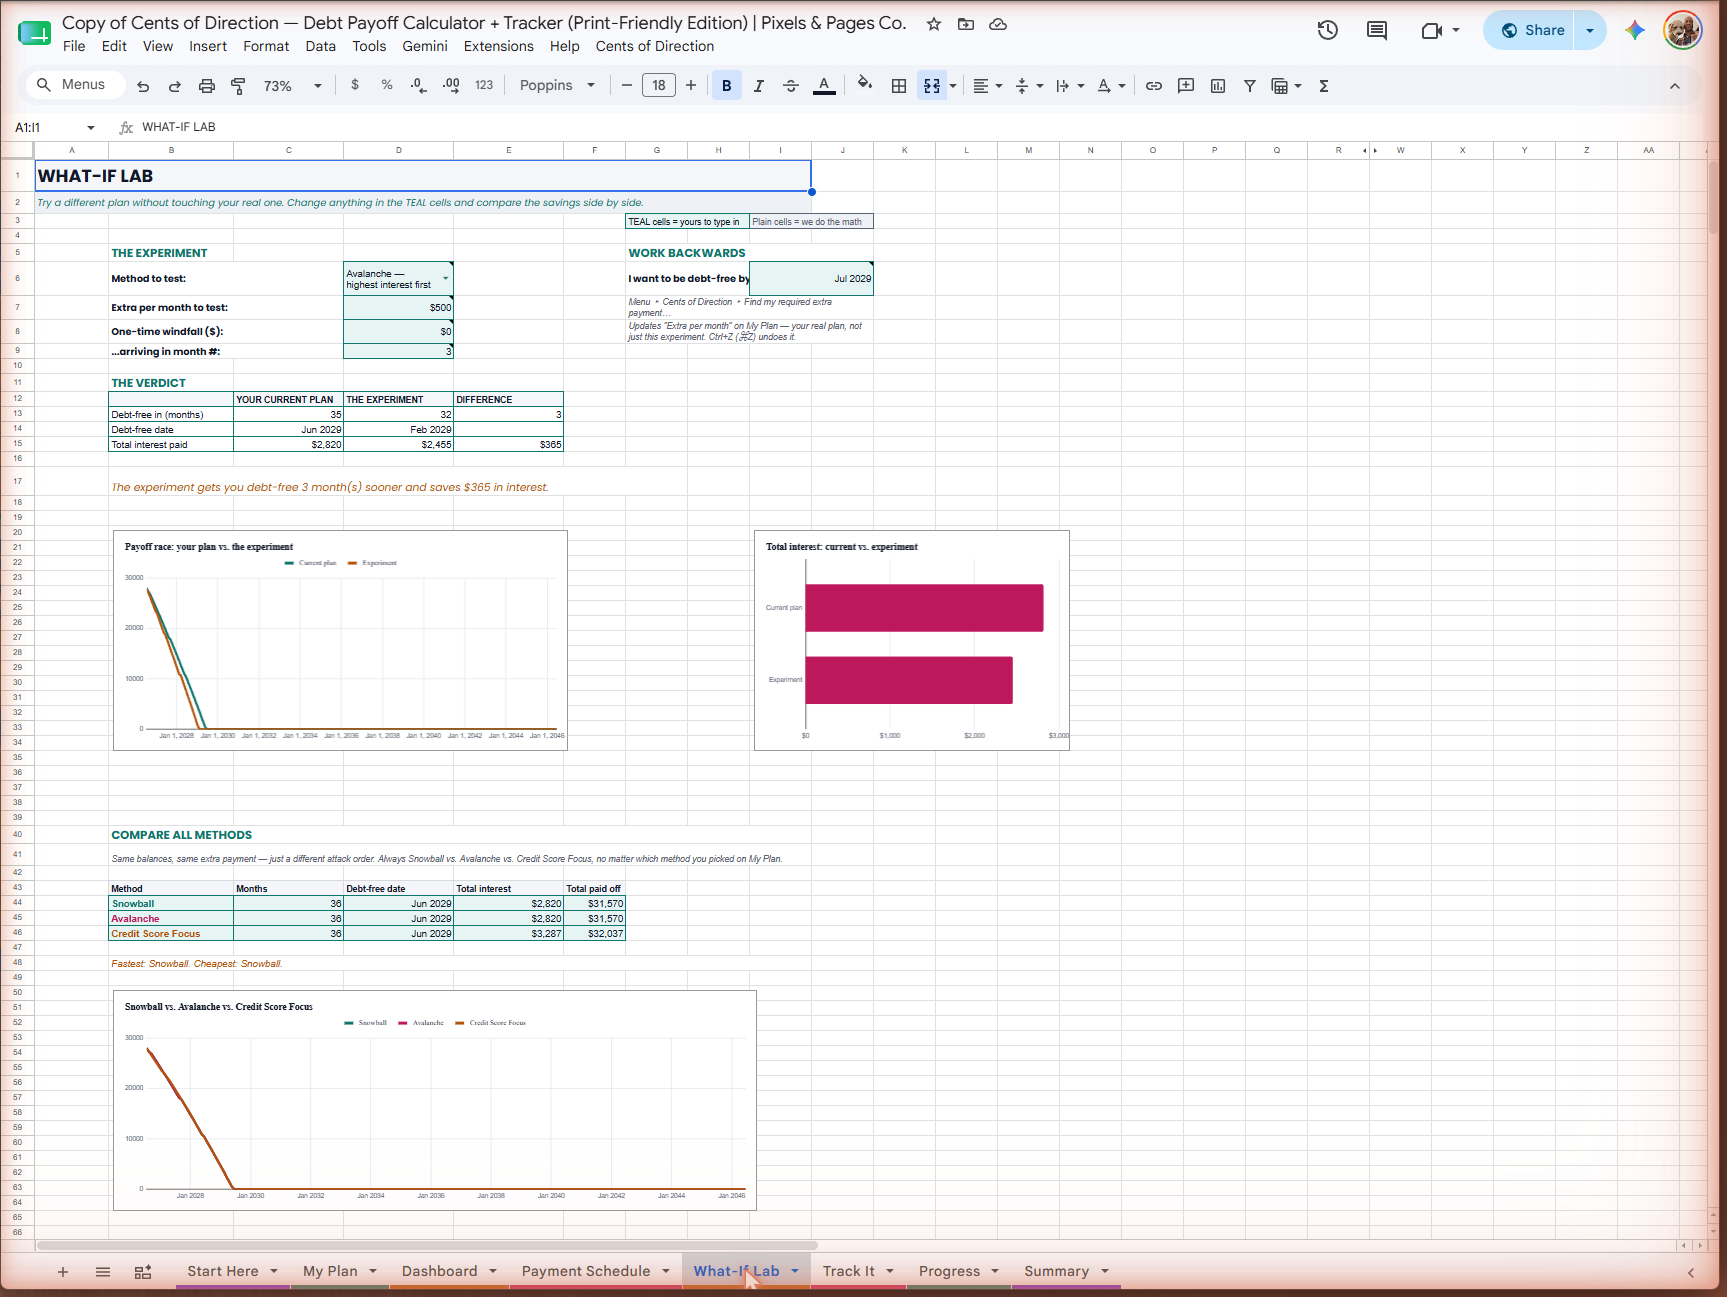Open the Name box dropdown
This screenshot has height=1297, width=1727.
coord(91,127)
